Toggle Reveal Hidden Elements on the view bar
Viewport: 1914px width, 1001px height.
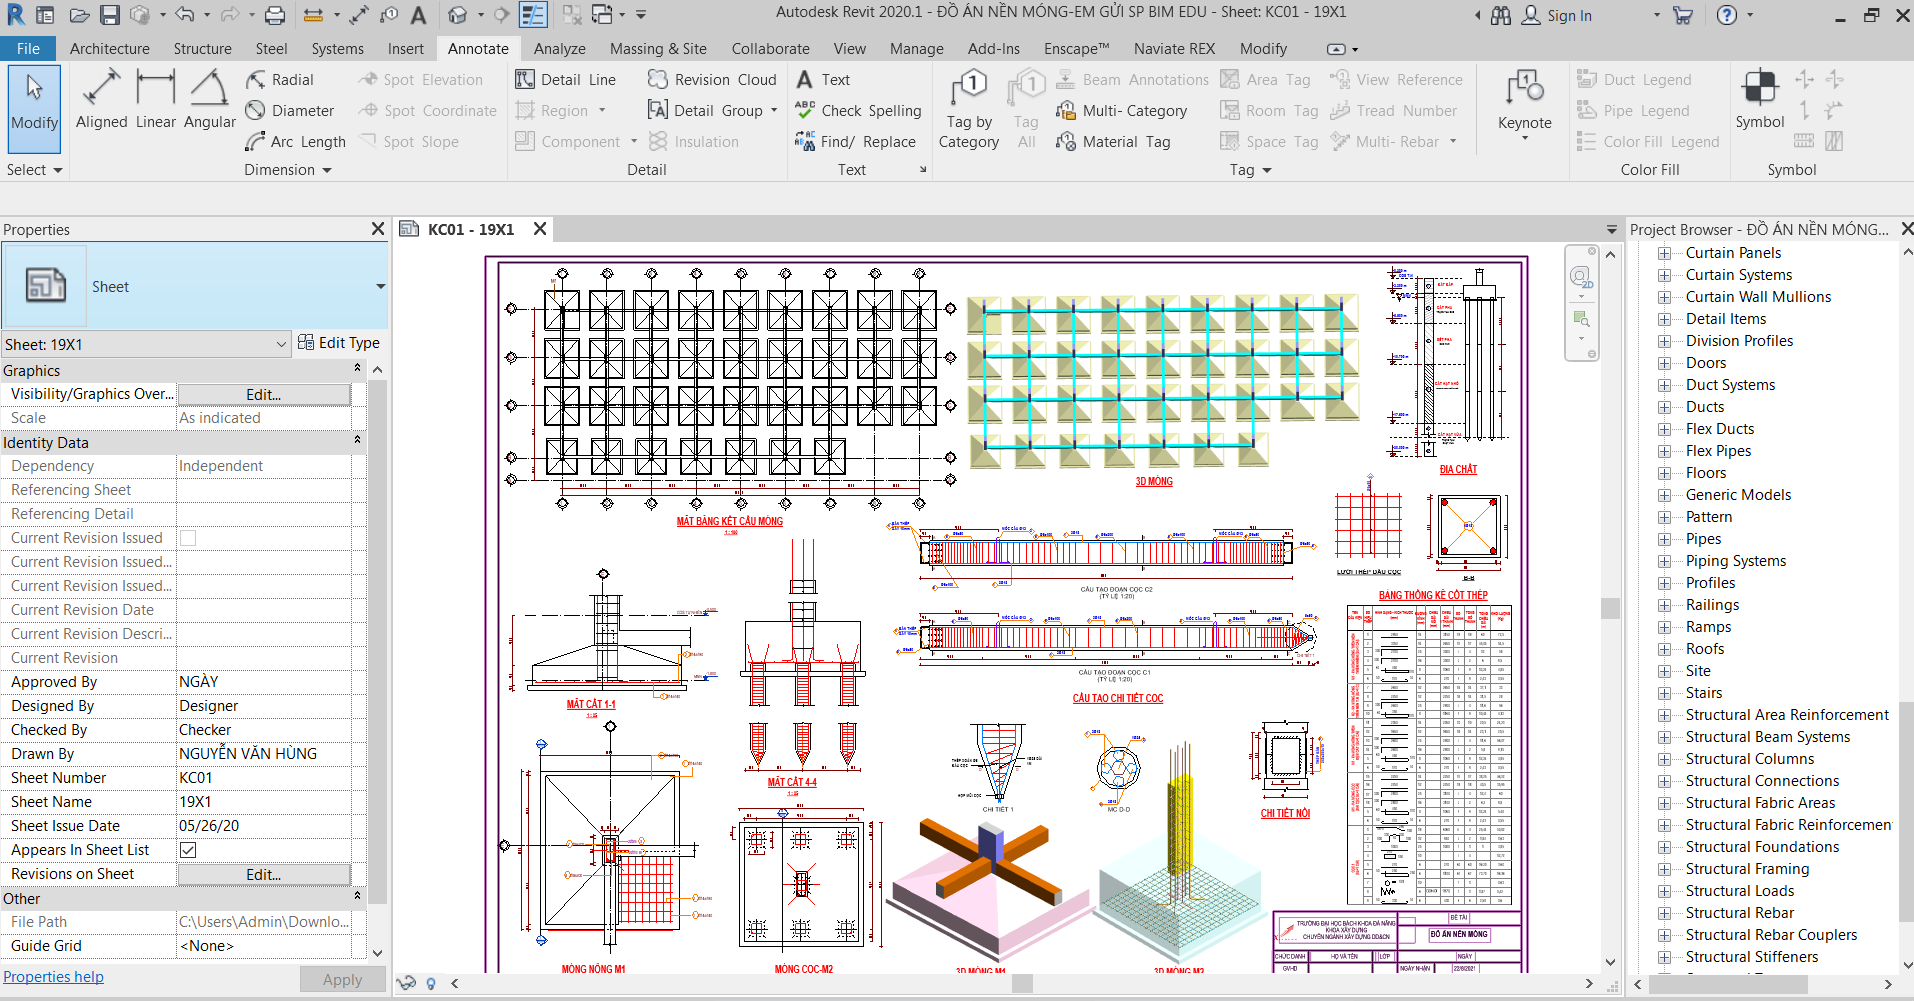coord(430,983)
